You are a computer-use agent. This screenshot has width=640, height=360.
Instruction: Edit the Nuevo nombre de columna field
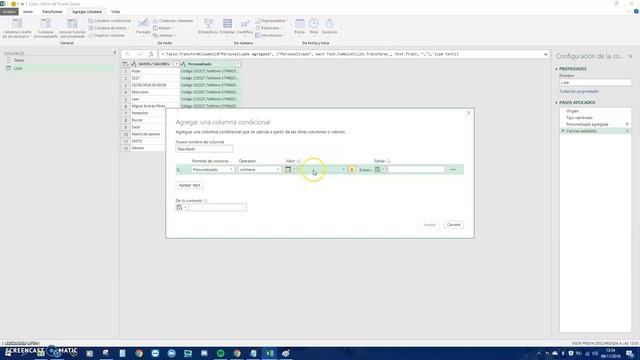[204, 149]
